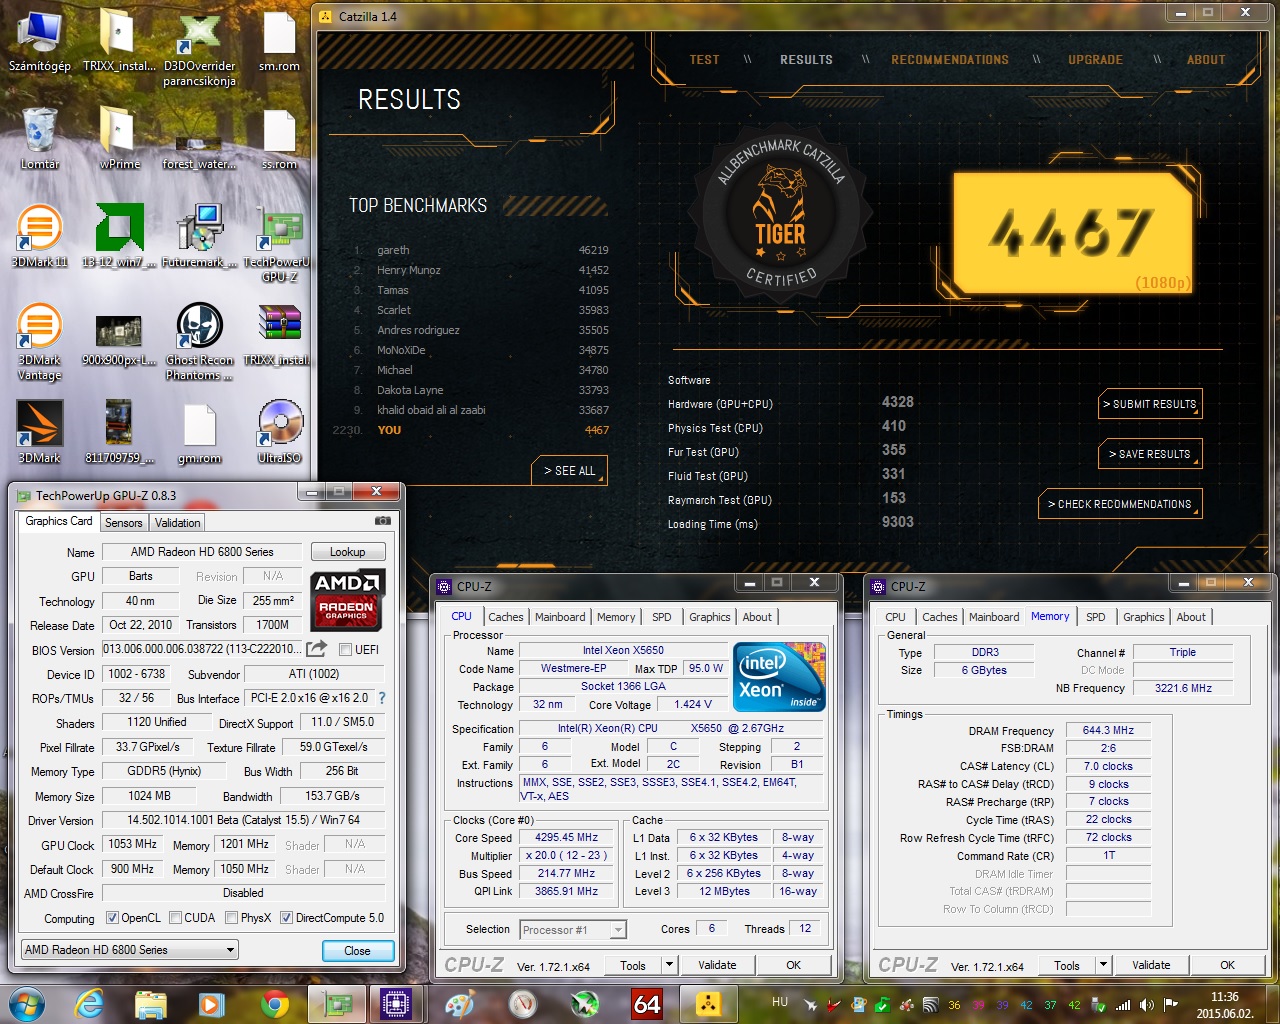Open the GPU selection dropdown in GPU-Z
The image size is (1280, 1024).
pos(130,950)
